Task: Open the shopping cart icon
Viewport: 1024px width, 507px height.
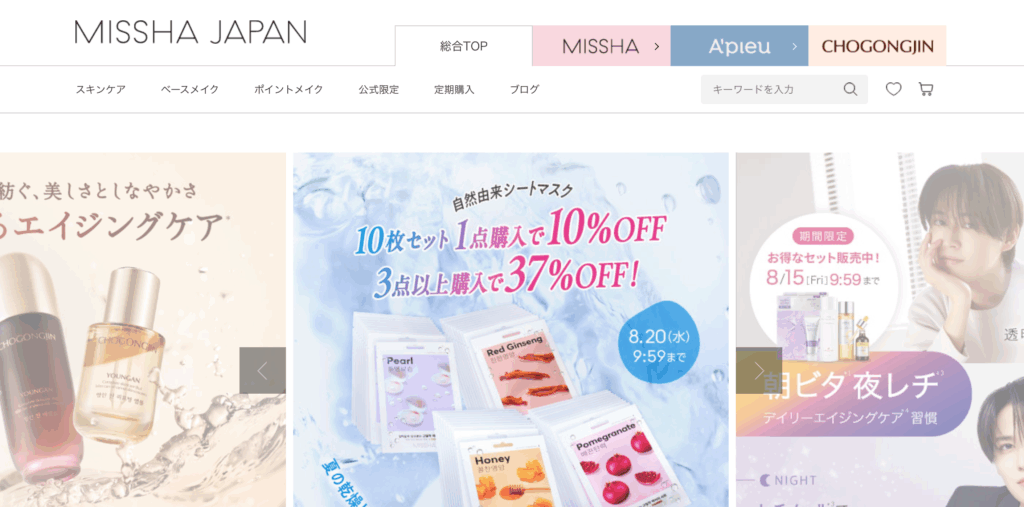Action: click(925, 89)
